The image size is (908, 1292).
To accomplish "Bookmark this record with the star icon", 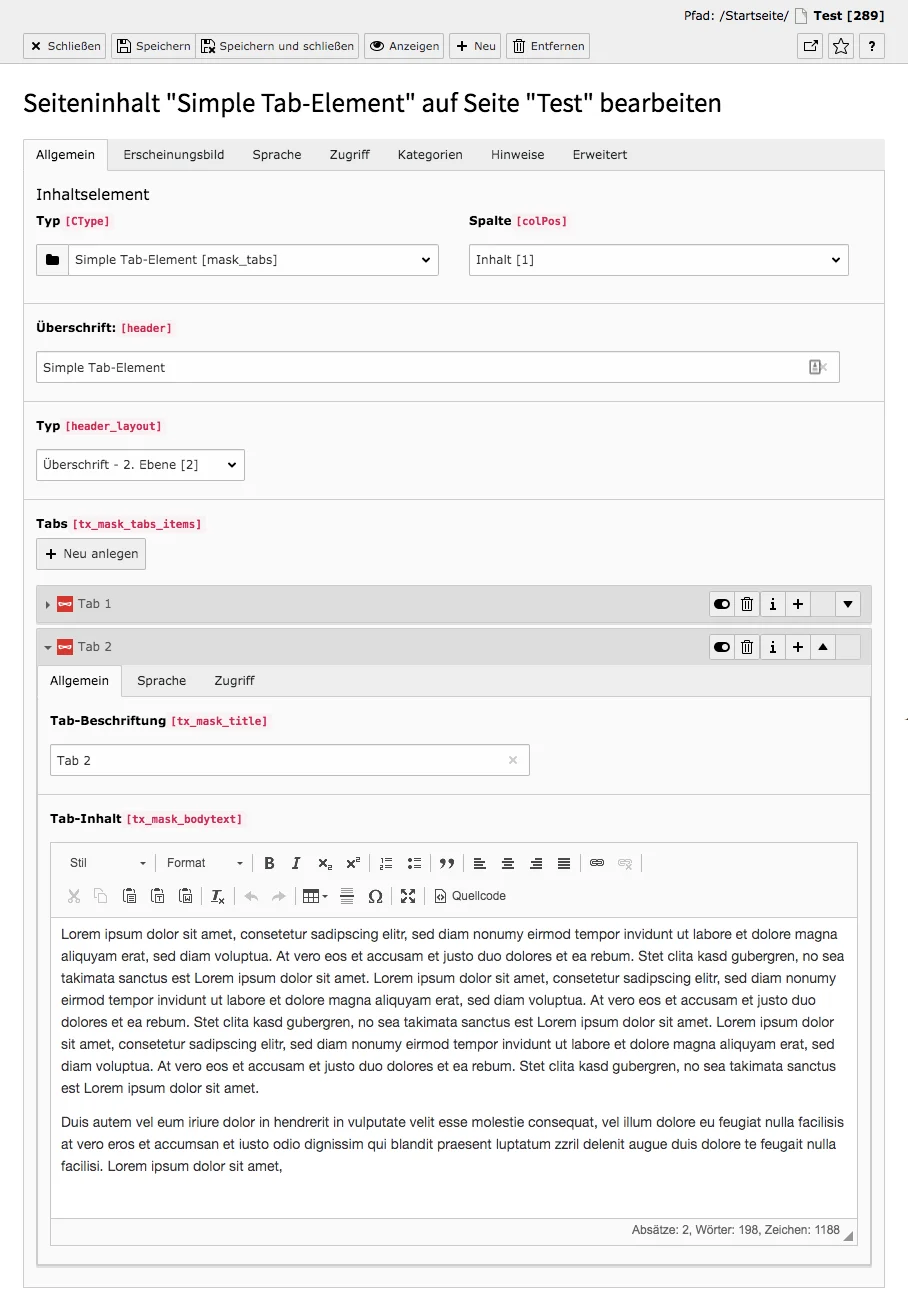I will [840, 46].
